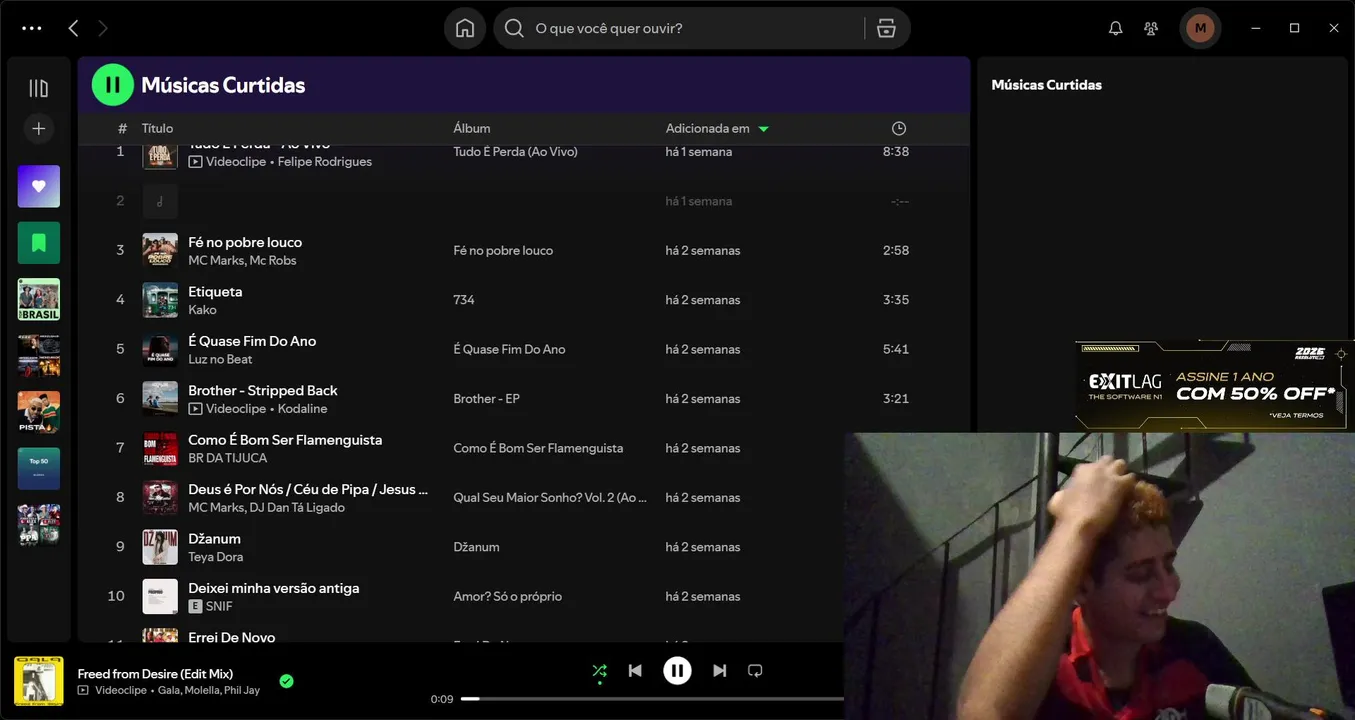Open artist MC Marks, Mc Robs link
This screenshot has height=720, width=1355.
pyautogui.click(x=242, y=260)
